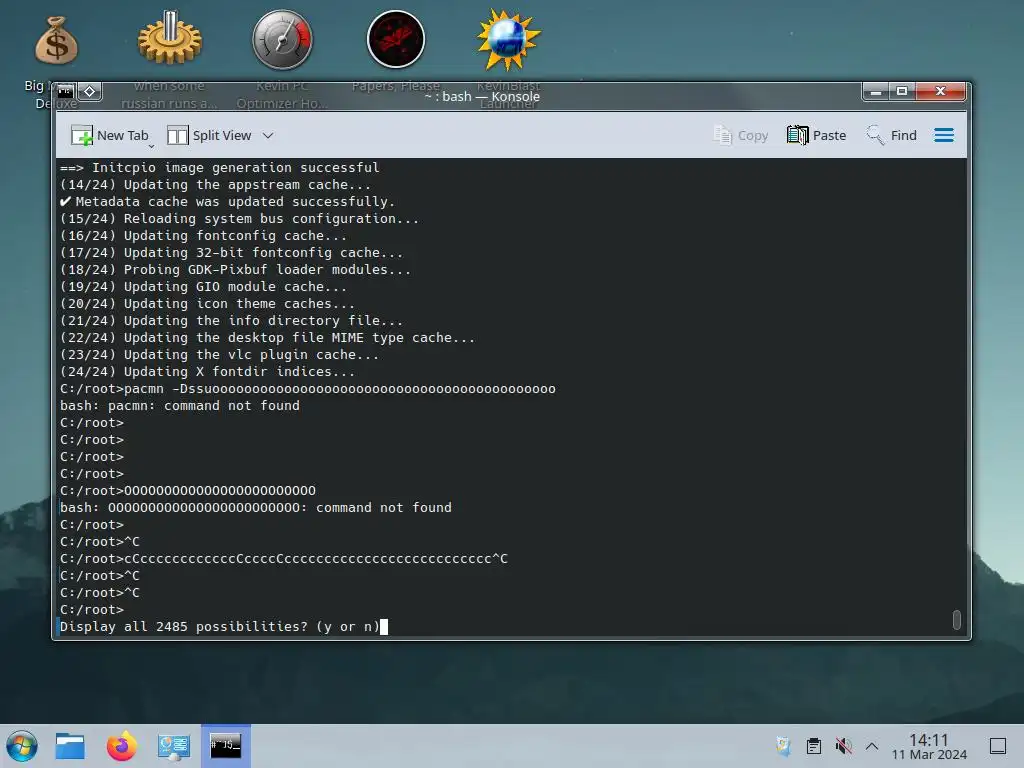1024x768 pixels.
Task: Launch Firefox from the taskbar
Action: click(121, 746)
